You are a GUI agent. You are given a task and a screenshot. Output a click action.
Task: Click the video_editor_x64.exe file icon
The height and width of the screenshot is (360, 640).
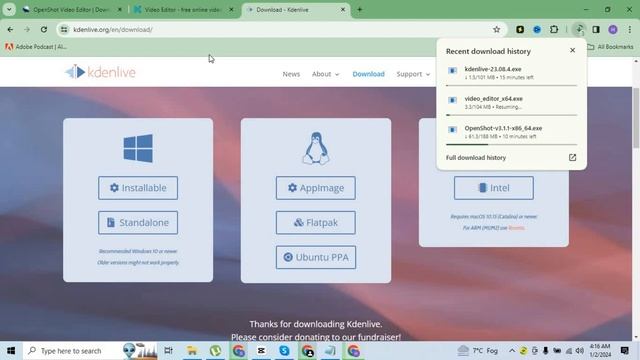452,100
